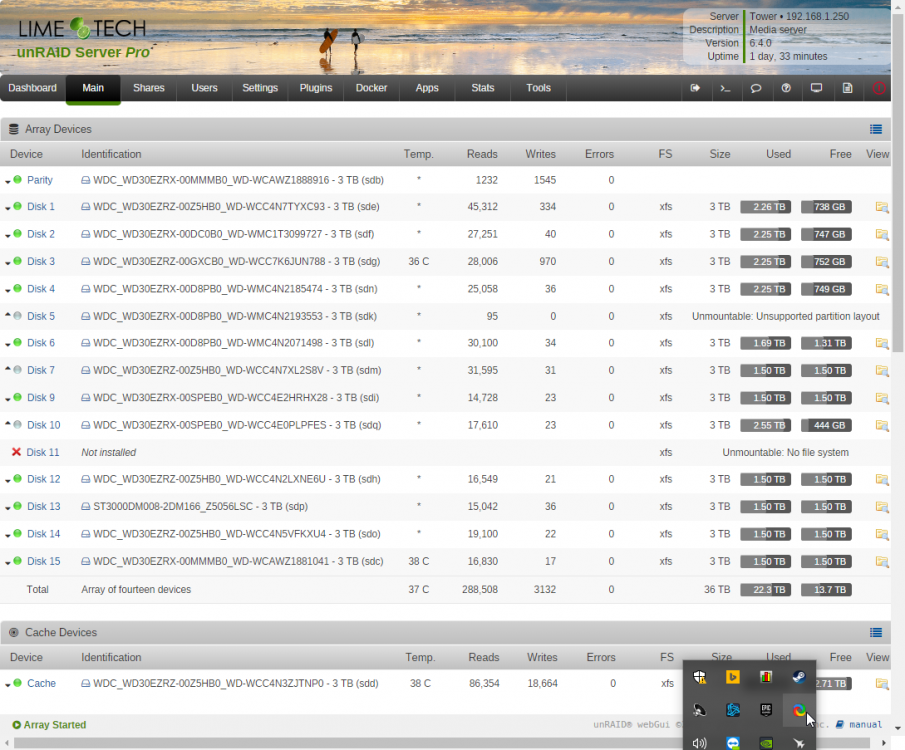Open the Disk 13 device link

pyautogui.click(x=44, y=506)
